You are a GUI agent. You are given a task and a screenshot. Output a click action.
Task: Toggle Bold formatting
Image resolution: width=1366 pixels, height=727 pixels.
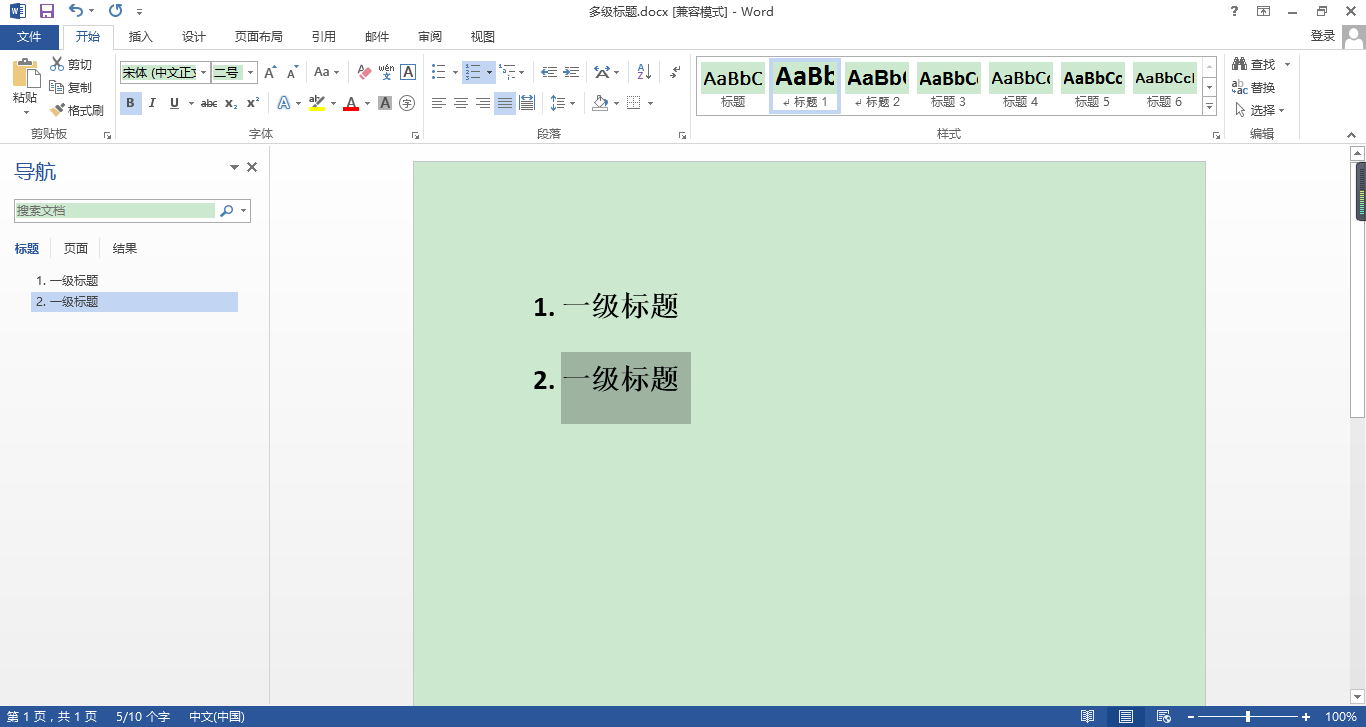pos(130,103)
